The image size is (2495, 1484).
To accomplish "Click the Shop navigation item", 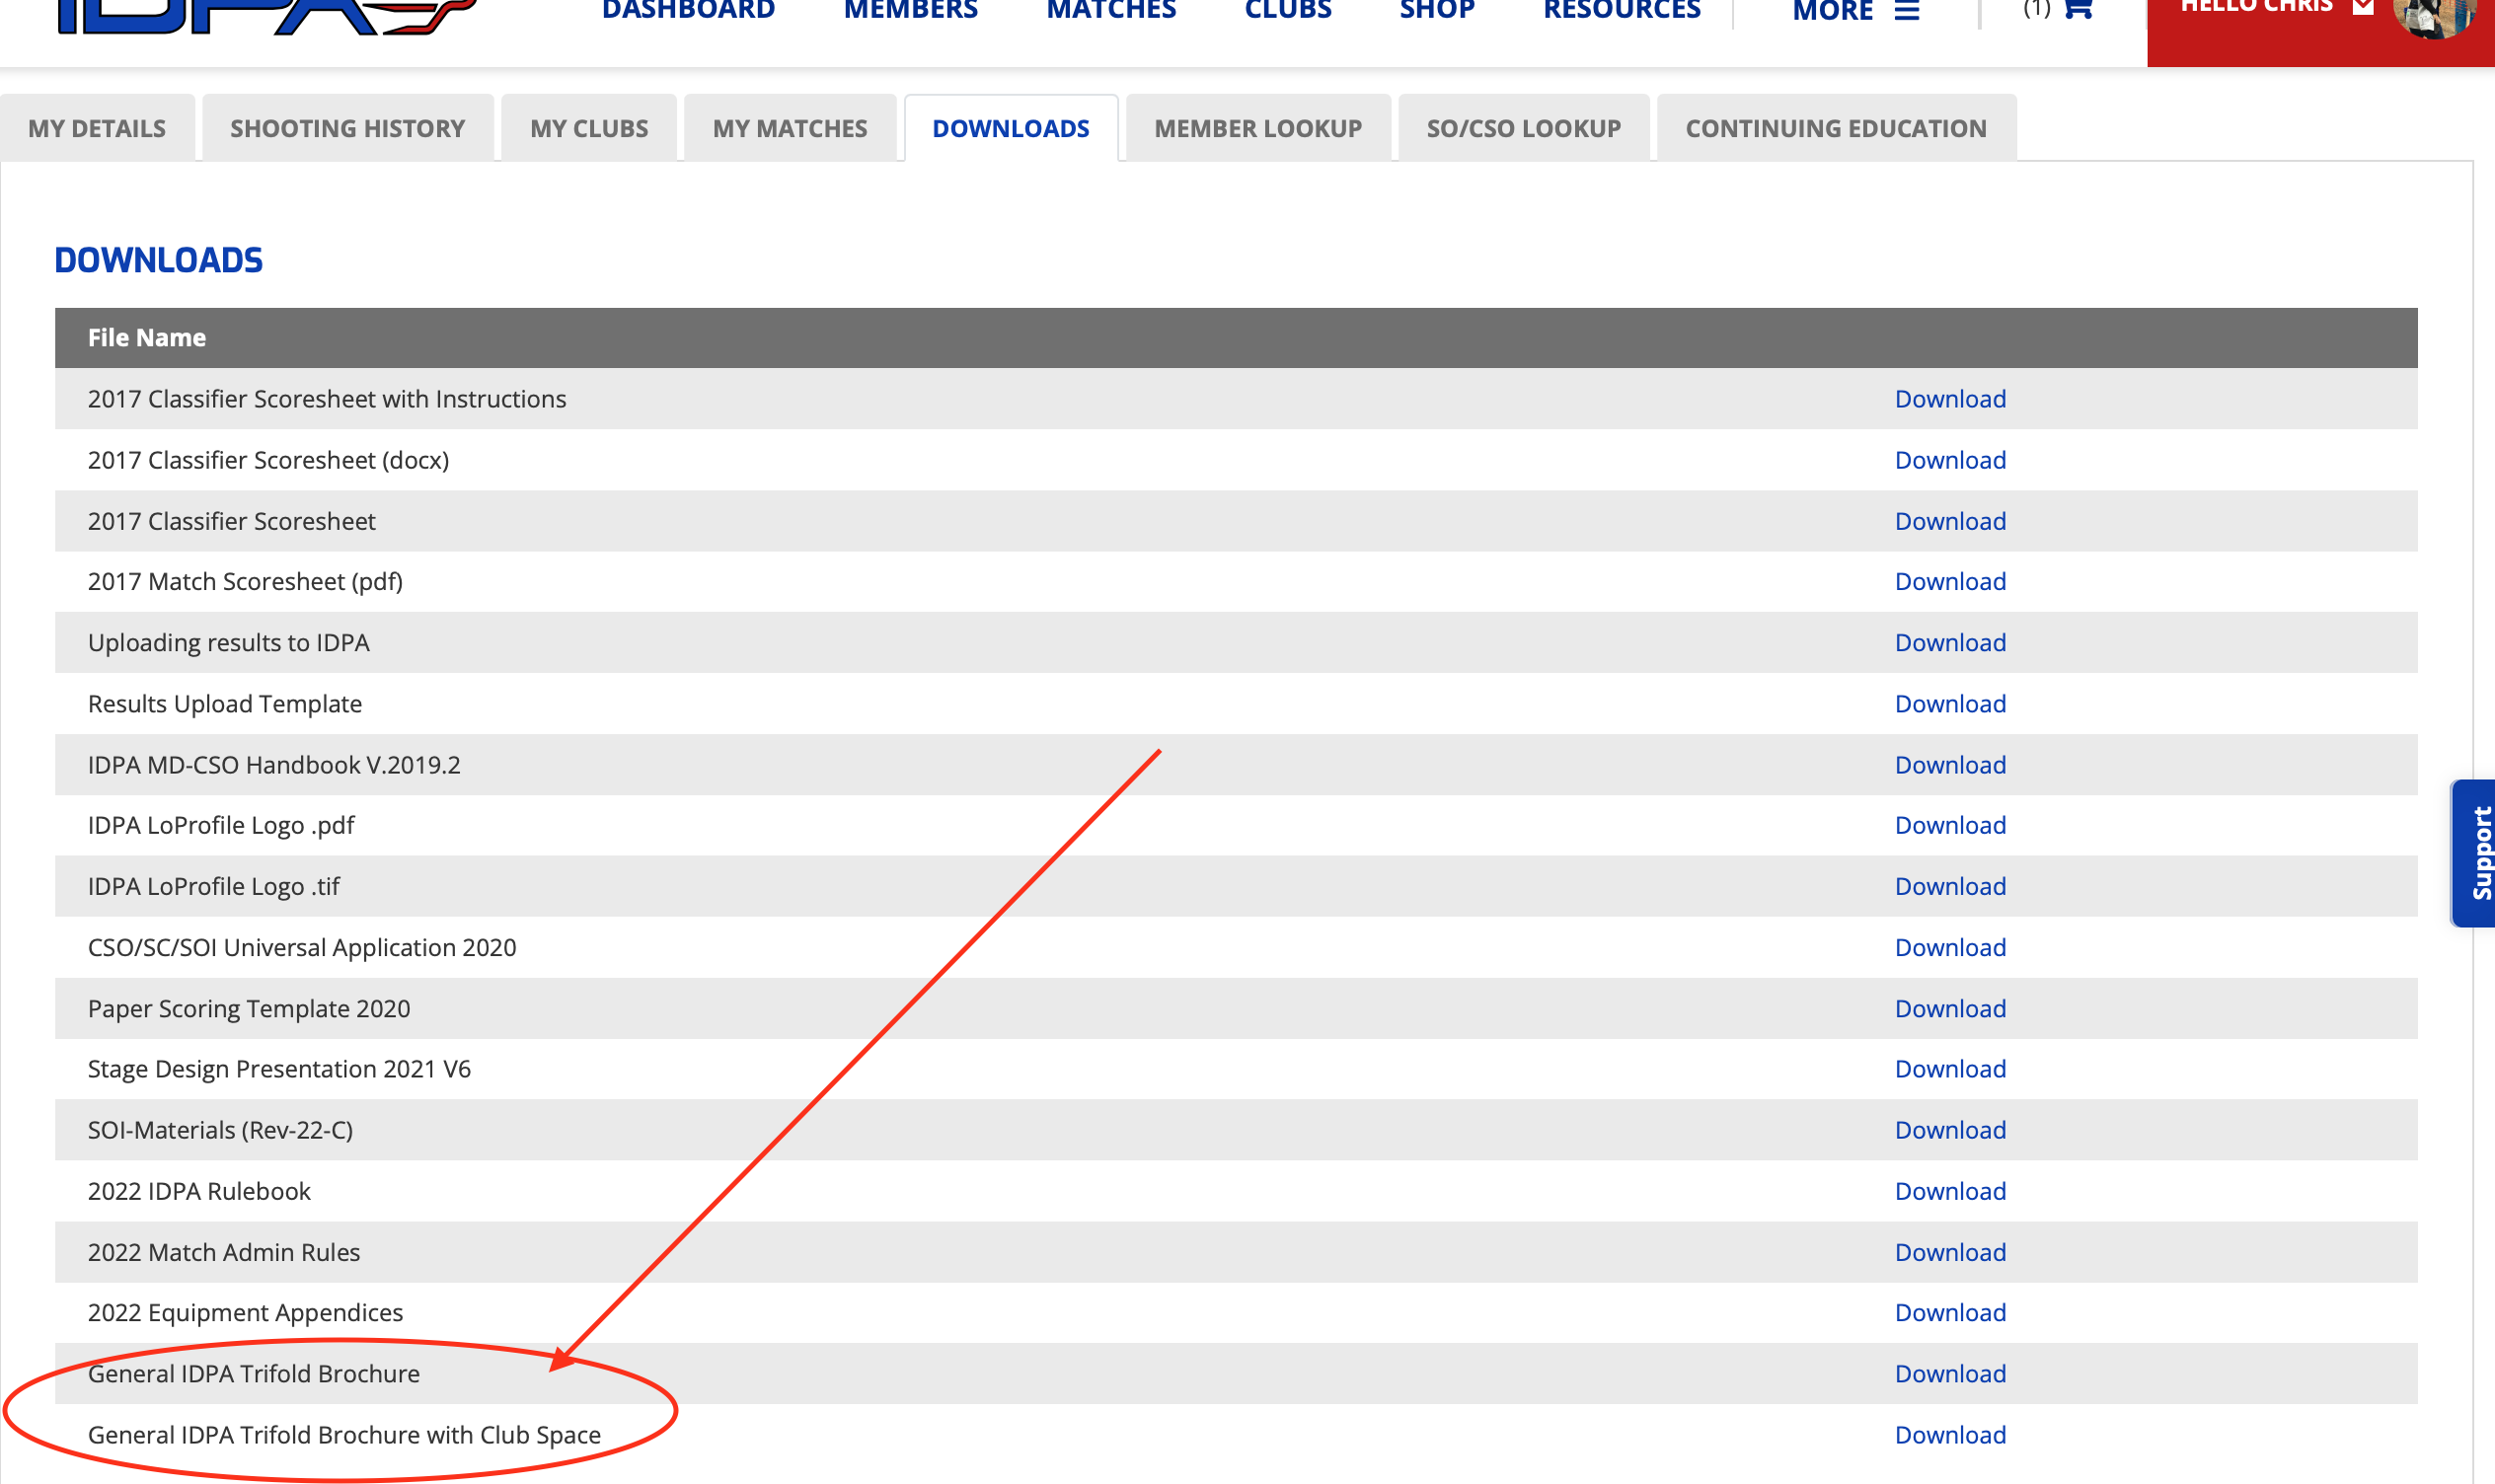I will tap(1436, 12).
